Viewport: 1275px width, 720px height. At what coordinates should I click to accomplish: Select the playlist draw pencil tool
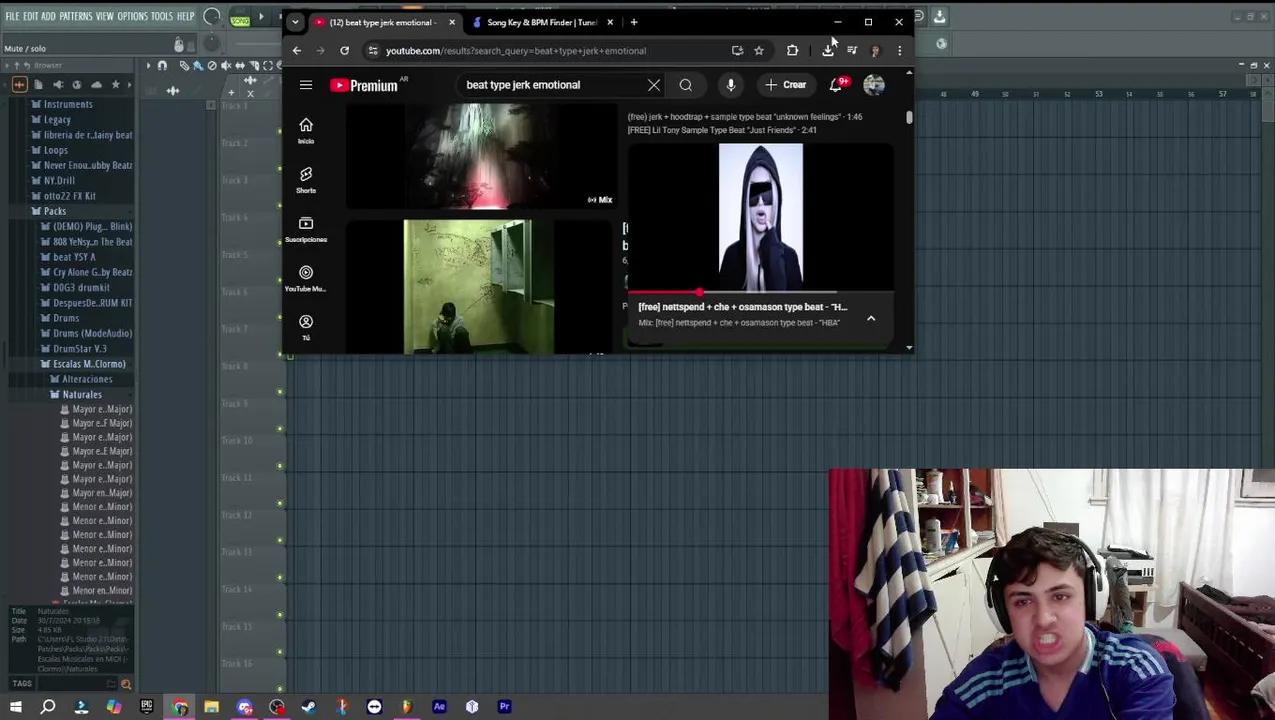point(185,66)
